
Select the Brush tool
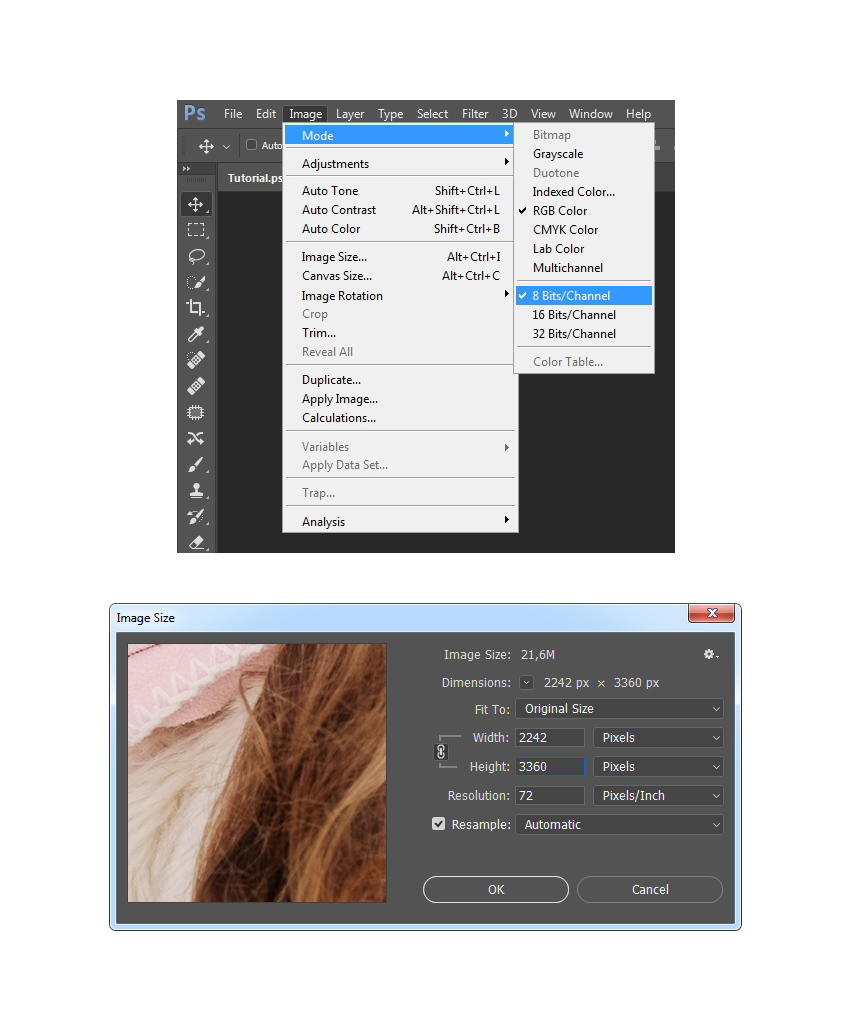pos(196,464)
